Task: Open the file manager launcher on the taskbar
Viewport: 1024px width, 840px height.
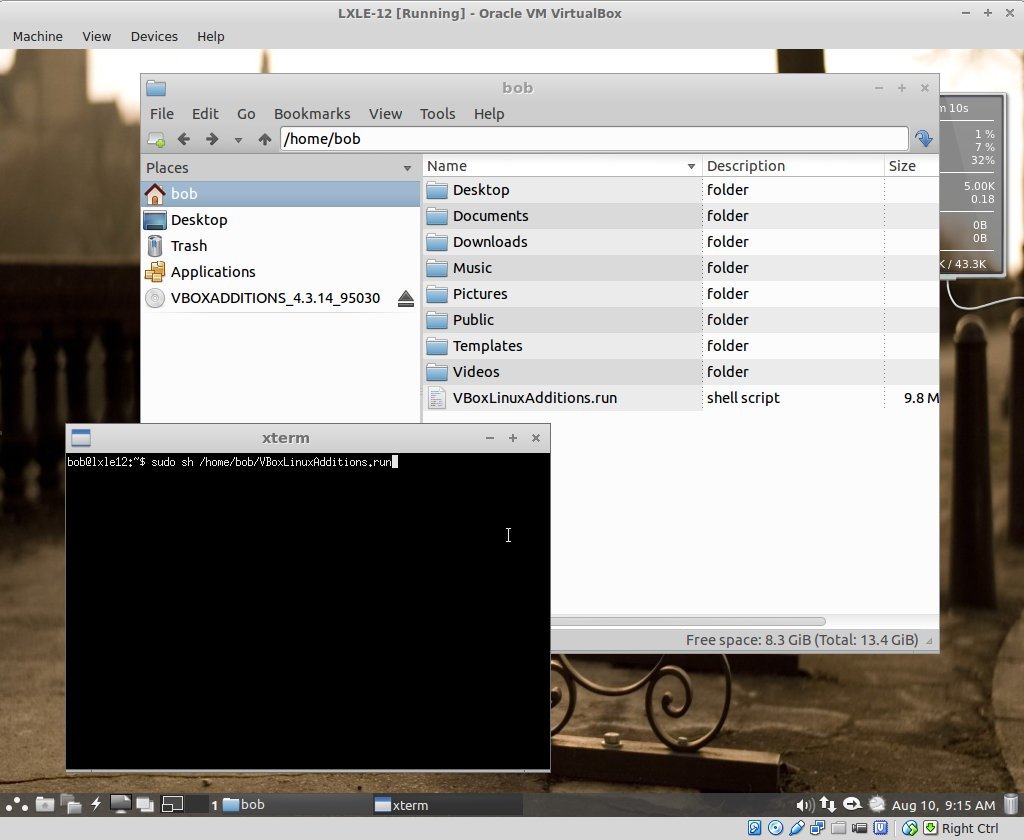Action: click(x=45, y=804)
